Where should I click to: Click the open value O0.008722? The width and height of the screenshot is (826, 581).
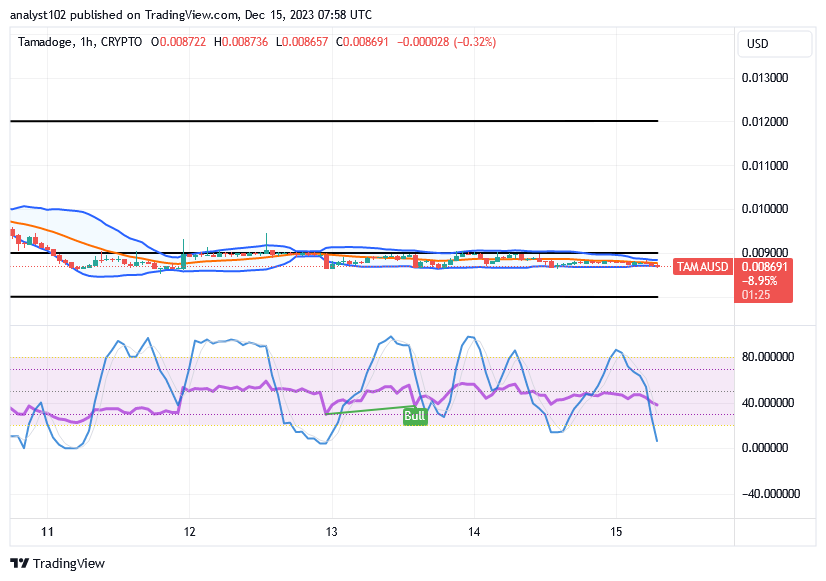[x=178, y=42]
